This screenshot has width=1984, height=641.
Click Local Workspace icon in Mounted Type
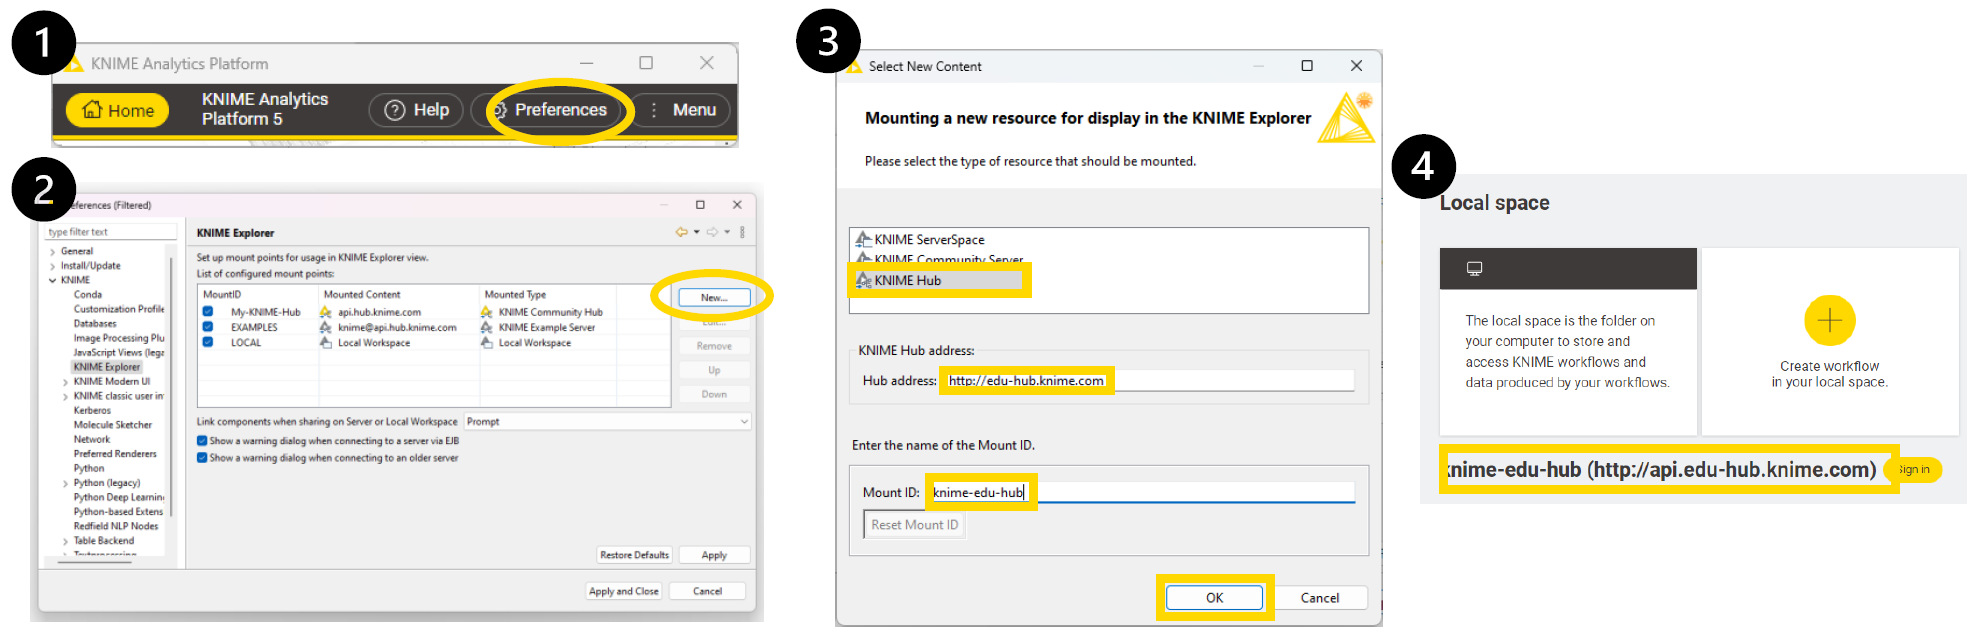click(487, 342)
